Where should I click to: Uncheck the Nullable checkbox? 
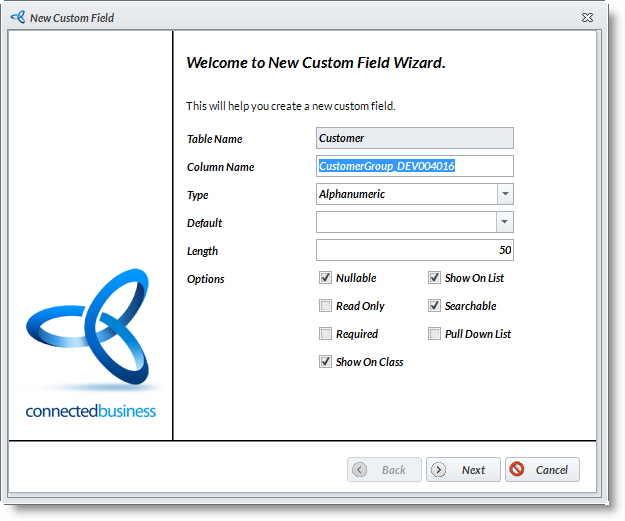tap(325, 278)
